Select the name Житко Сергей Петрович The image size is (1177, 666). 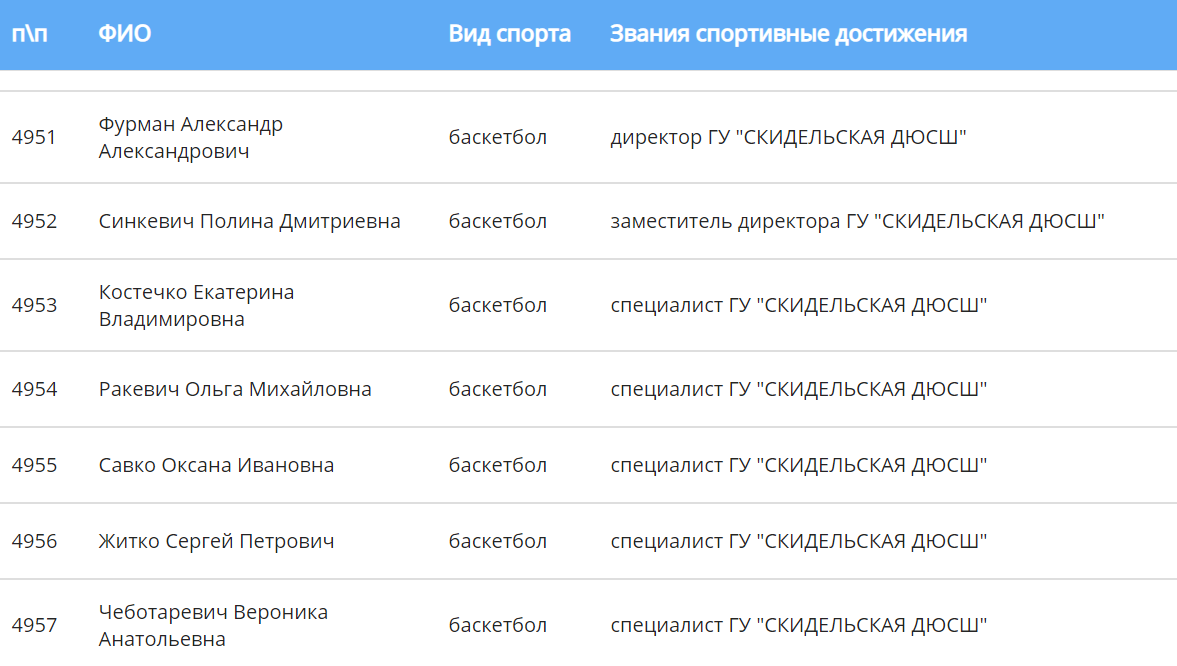tap(216, 541)
